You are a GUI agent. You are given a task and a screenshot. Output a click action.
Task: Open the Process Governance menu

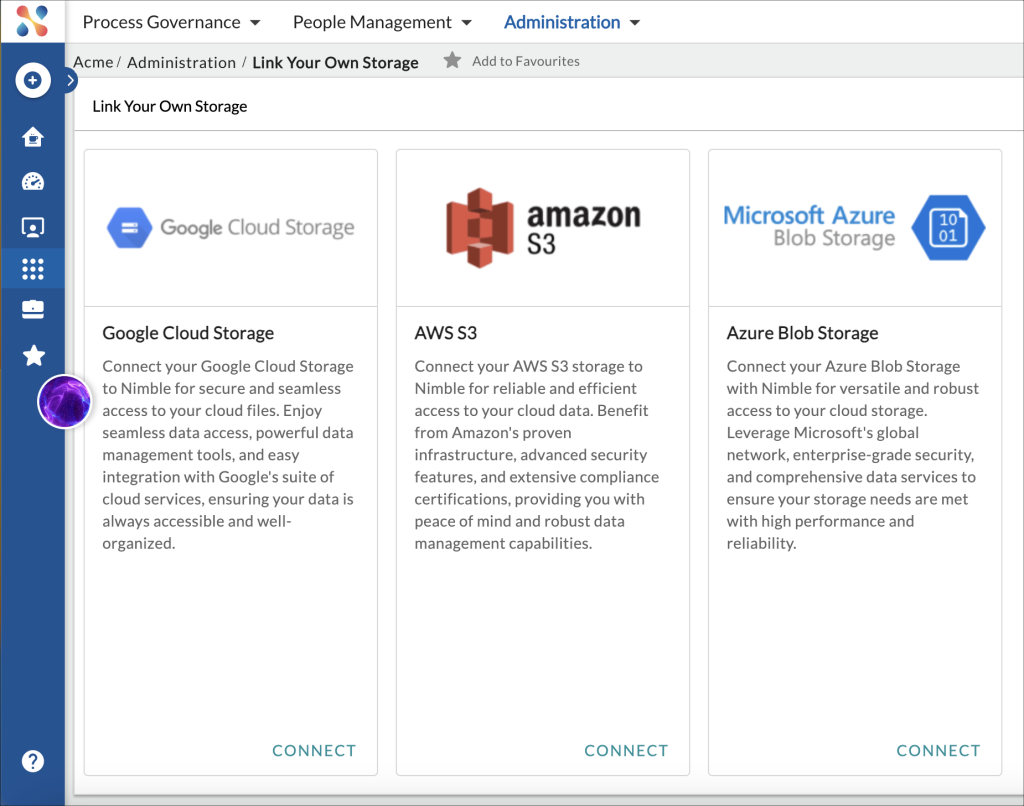(x=161, y=22)
